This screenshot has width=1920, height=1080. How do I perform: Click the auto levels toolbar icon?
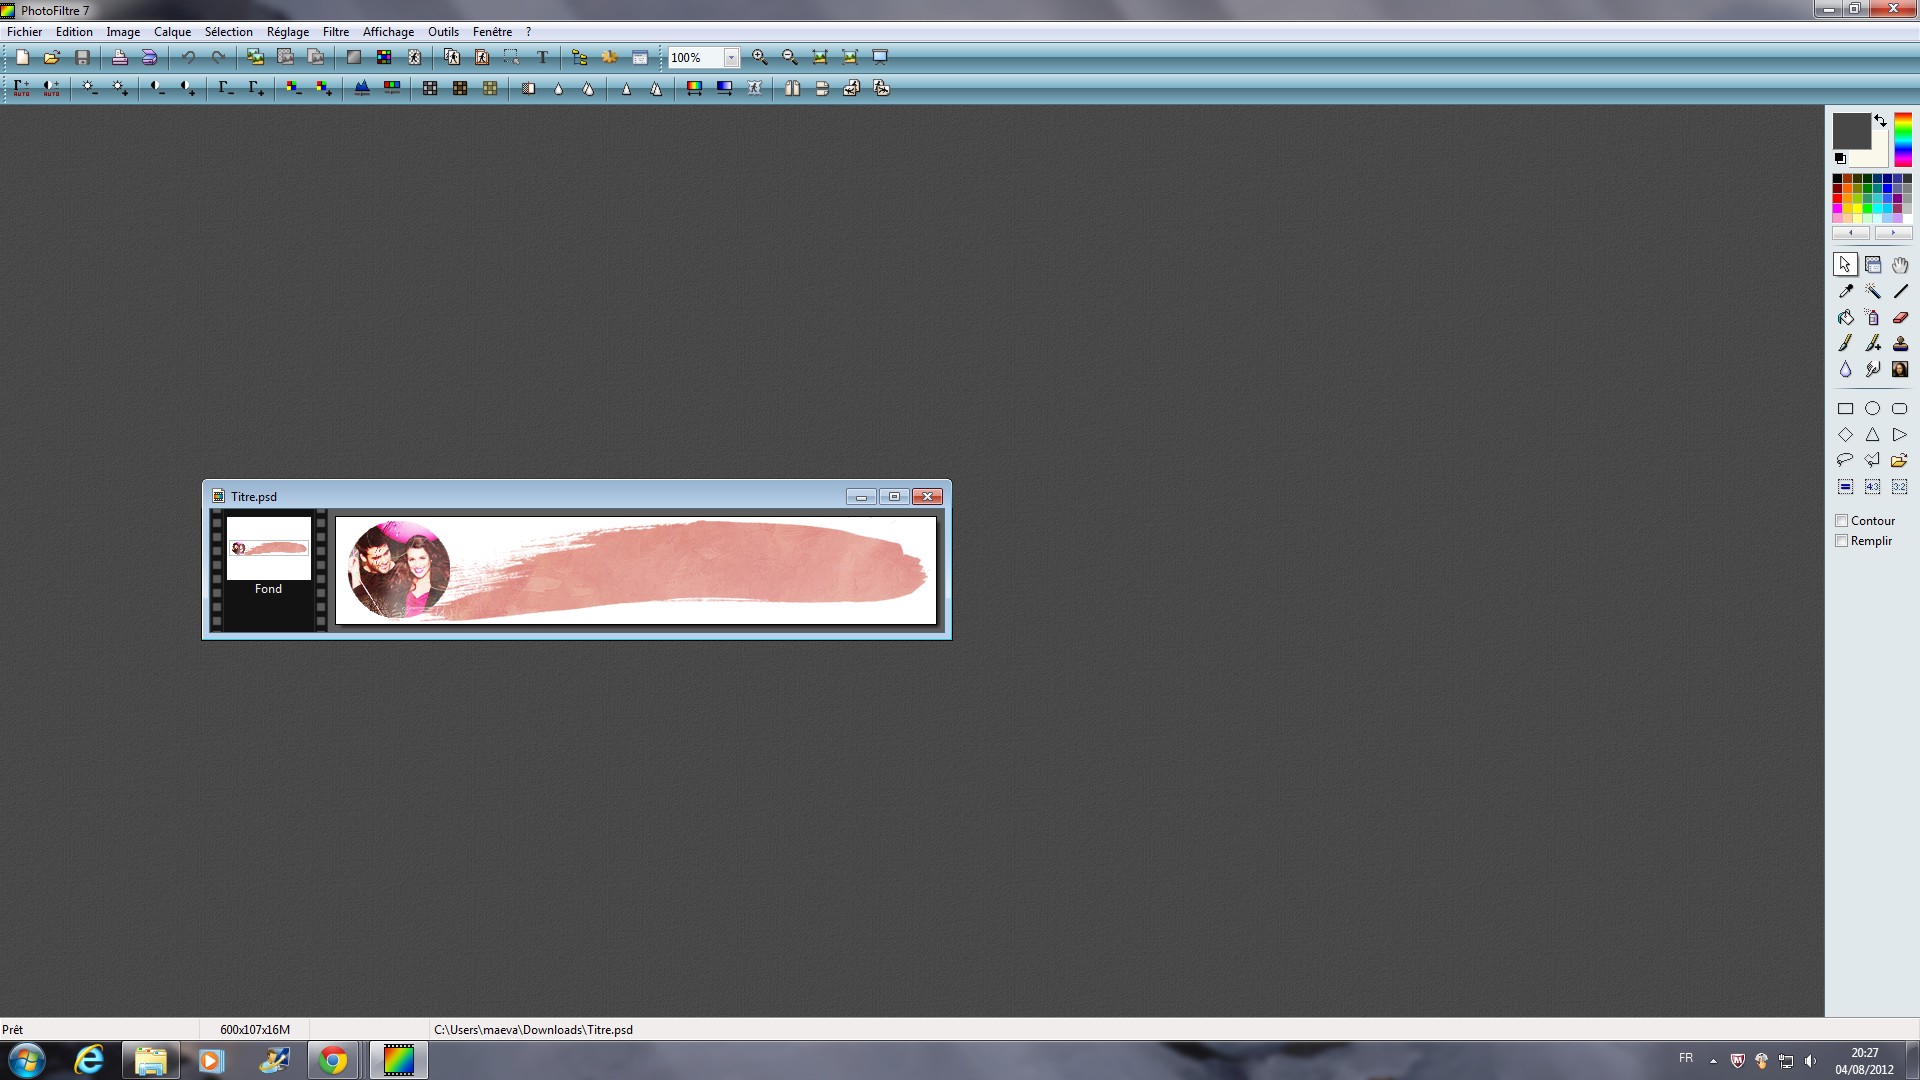[x=21, y=88]
